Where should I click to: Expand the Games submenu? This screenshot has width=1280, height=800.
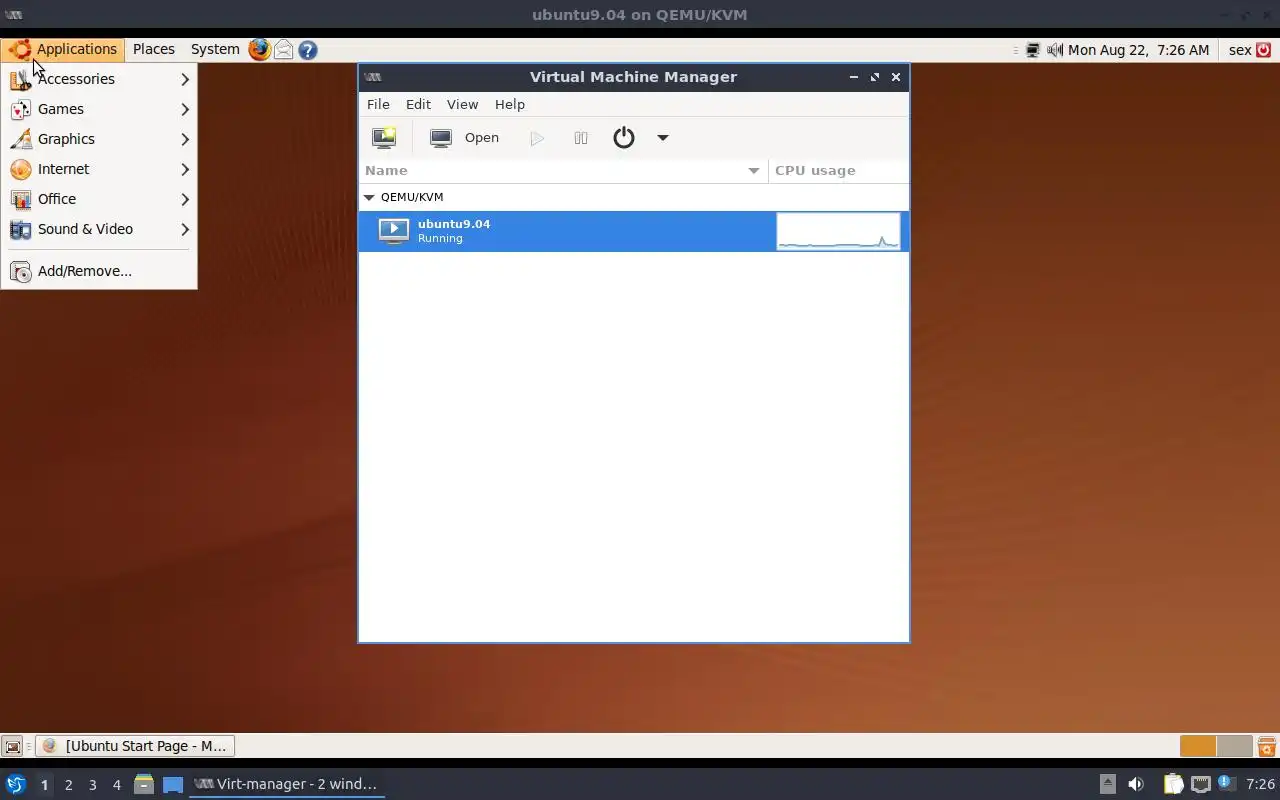pos(99,109)
